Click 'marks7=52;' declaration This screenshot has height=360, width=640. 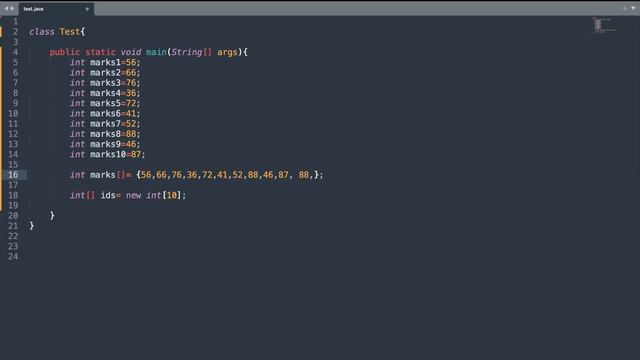click(x=115, y=124)
